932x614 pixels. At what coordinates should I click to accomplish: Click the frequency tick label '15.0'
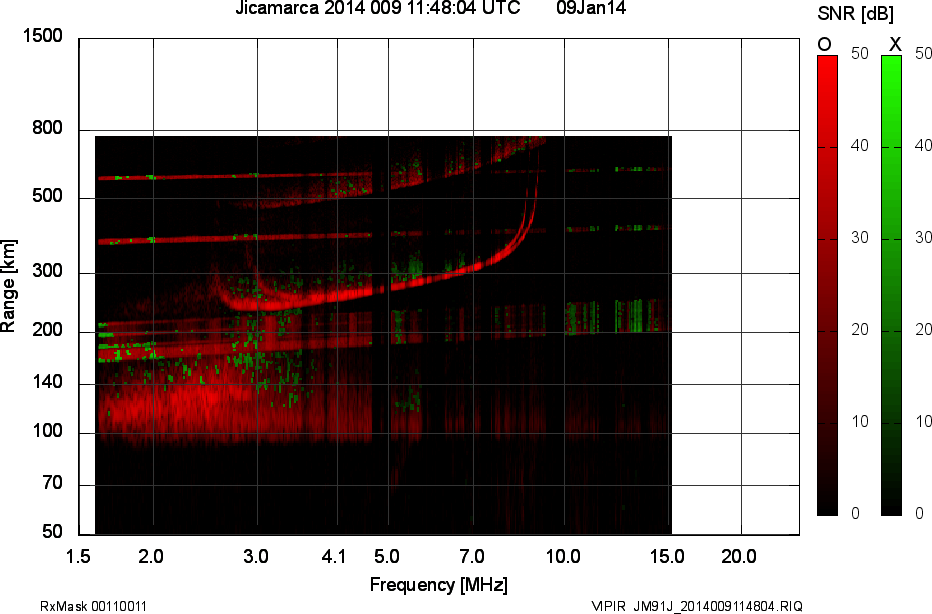667,557
